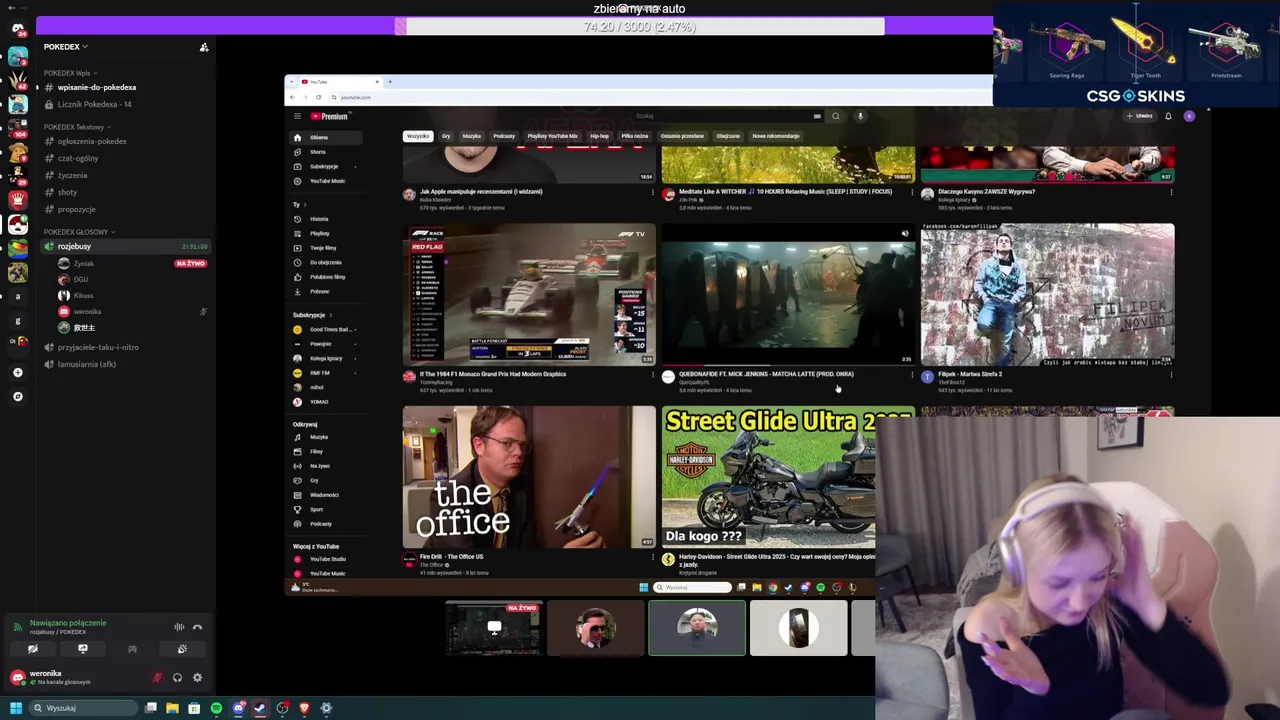This screenshot has width=1280, height=720.
Task: Reload the youtube.com browser page
Action: point(318,97)
